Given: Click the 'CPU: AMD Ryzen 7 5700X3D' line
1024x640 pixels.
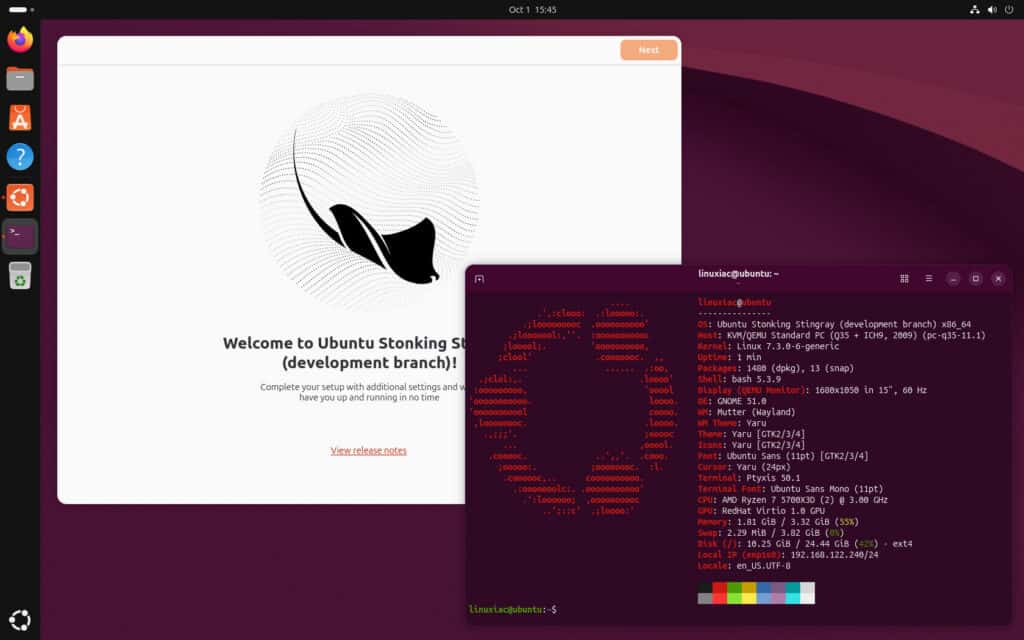Looking at the screenshot, I should pyautogui.click(x=792, y=500).
